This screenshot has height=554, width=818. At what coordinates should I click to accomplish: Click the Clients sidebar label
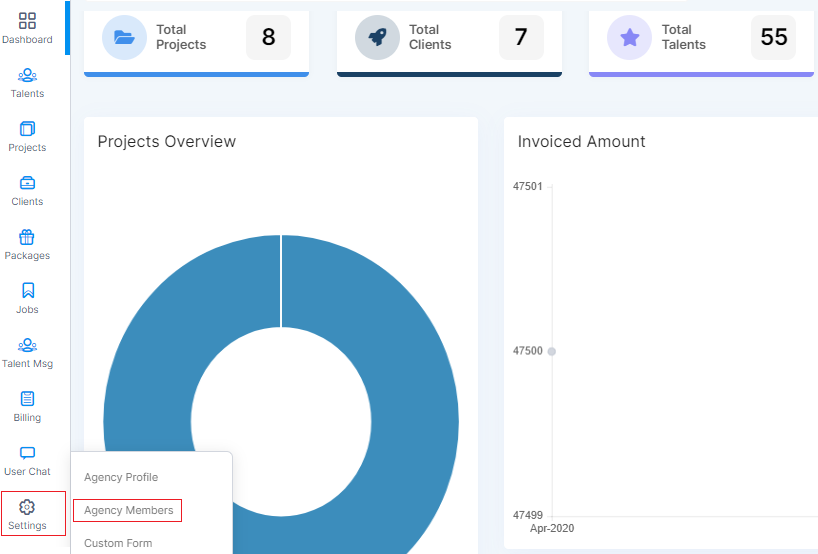tap(27, 202)
